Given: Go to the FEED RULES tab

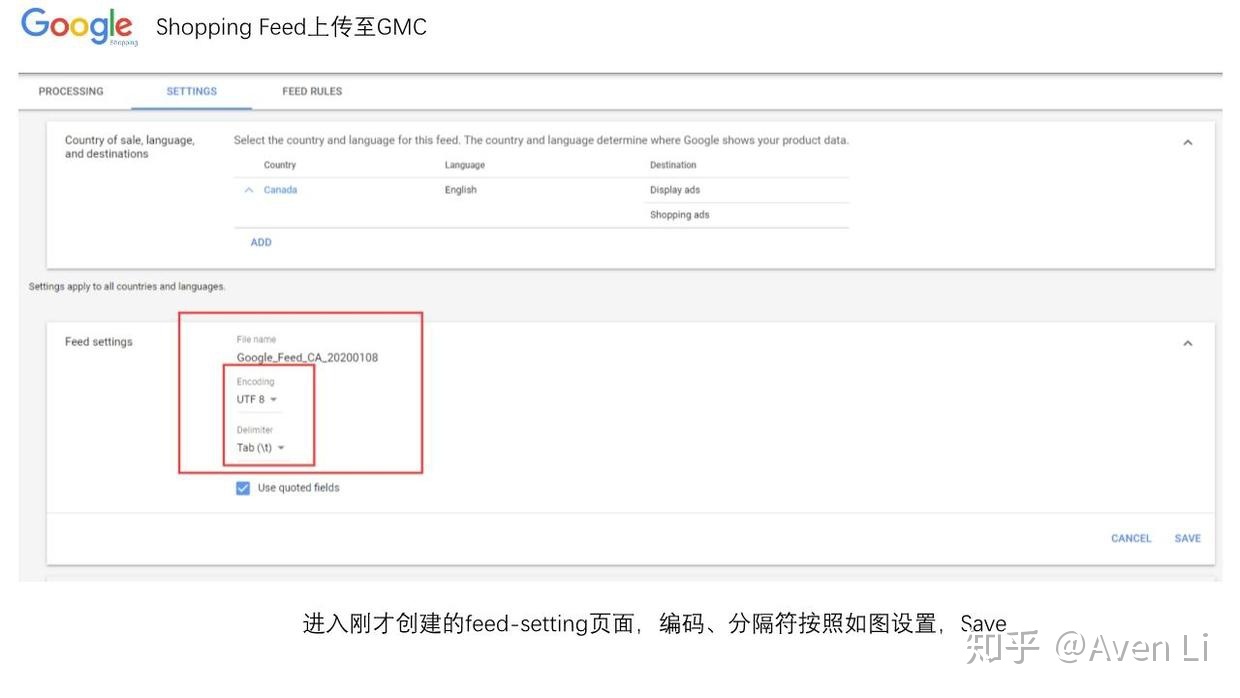Looking at the screenshot, I should 312,91.
